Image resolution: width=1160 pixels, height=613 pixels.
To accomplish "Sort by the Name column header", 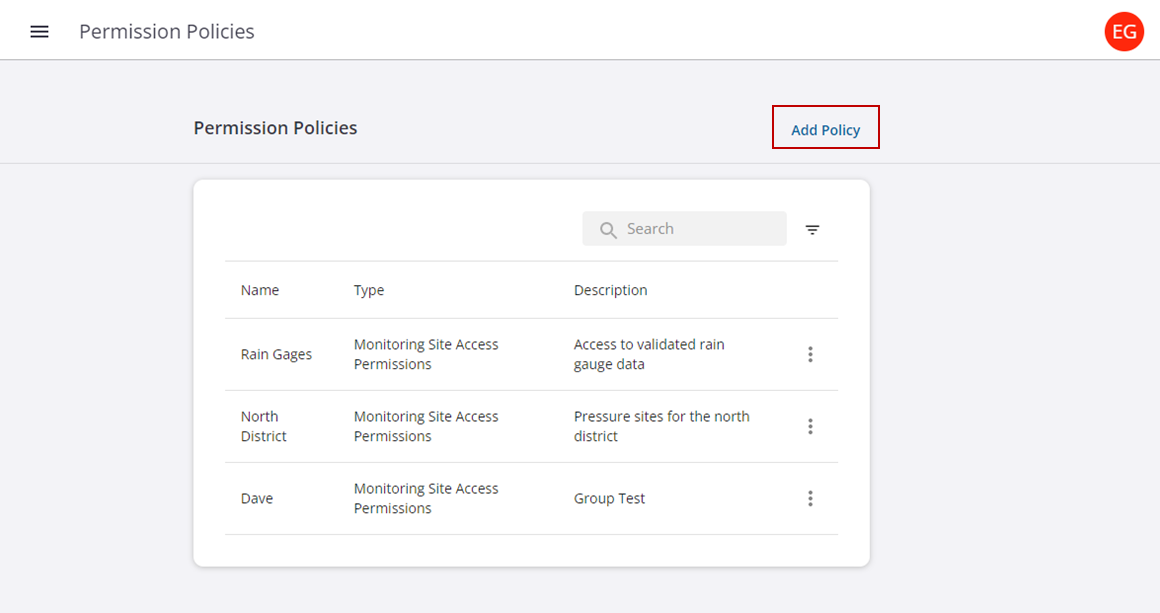I will click(260, 290).
